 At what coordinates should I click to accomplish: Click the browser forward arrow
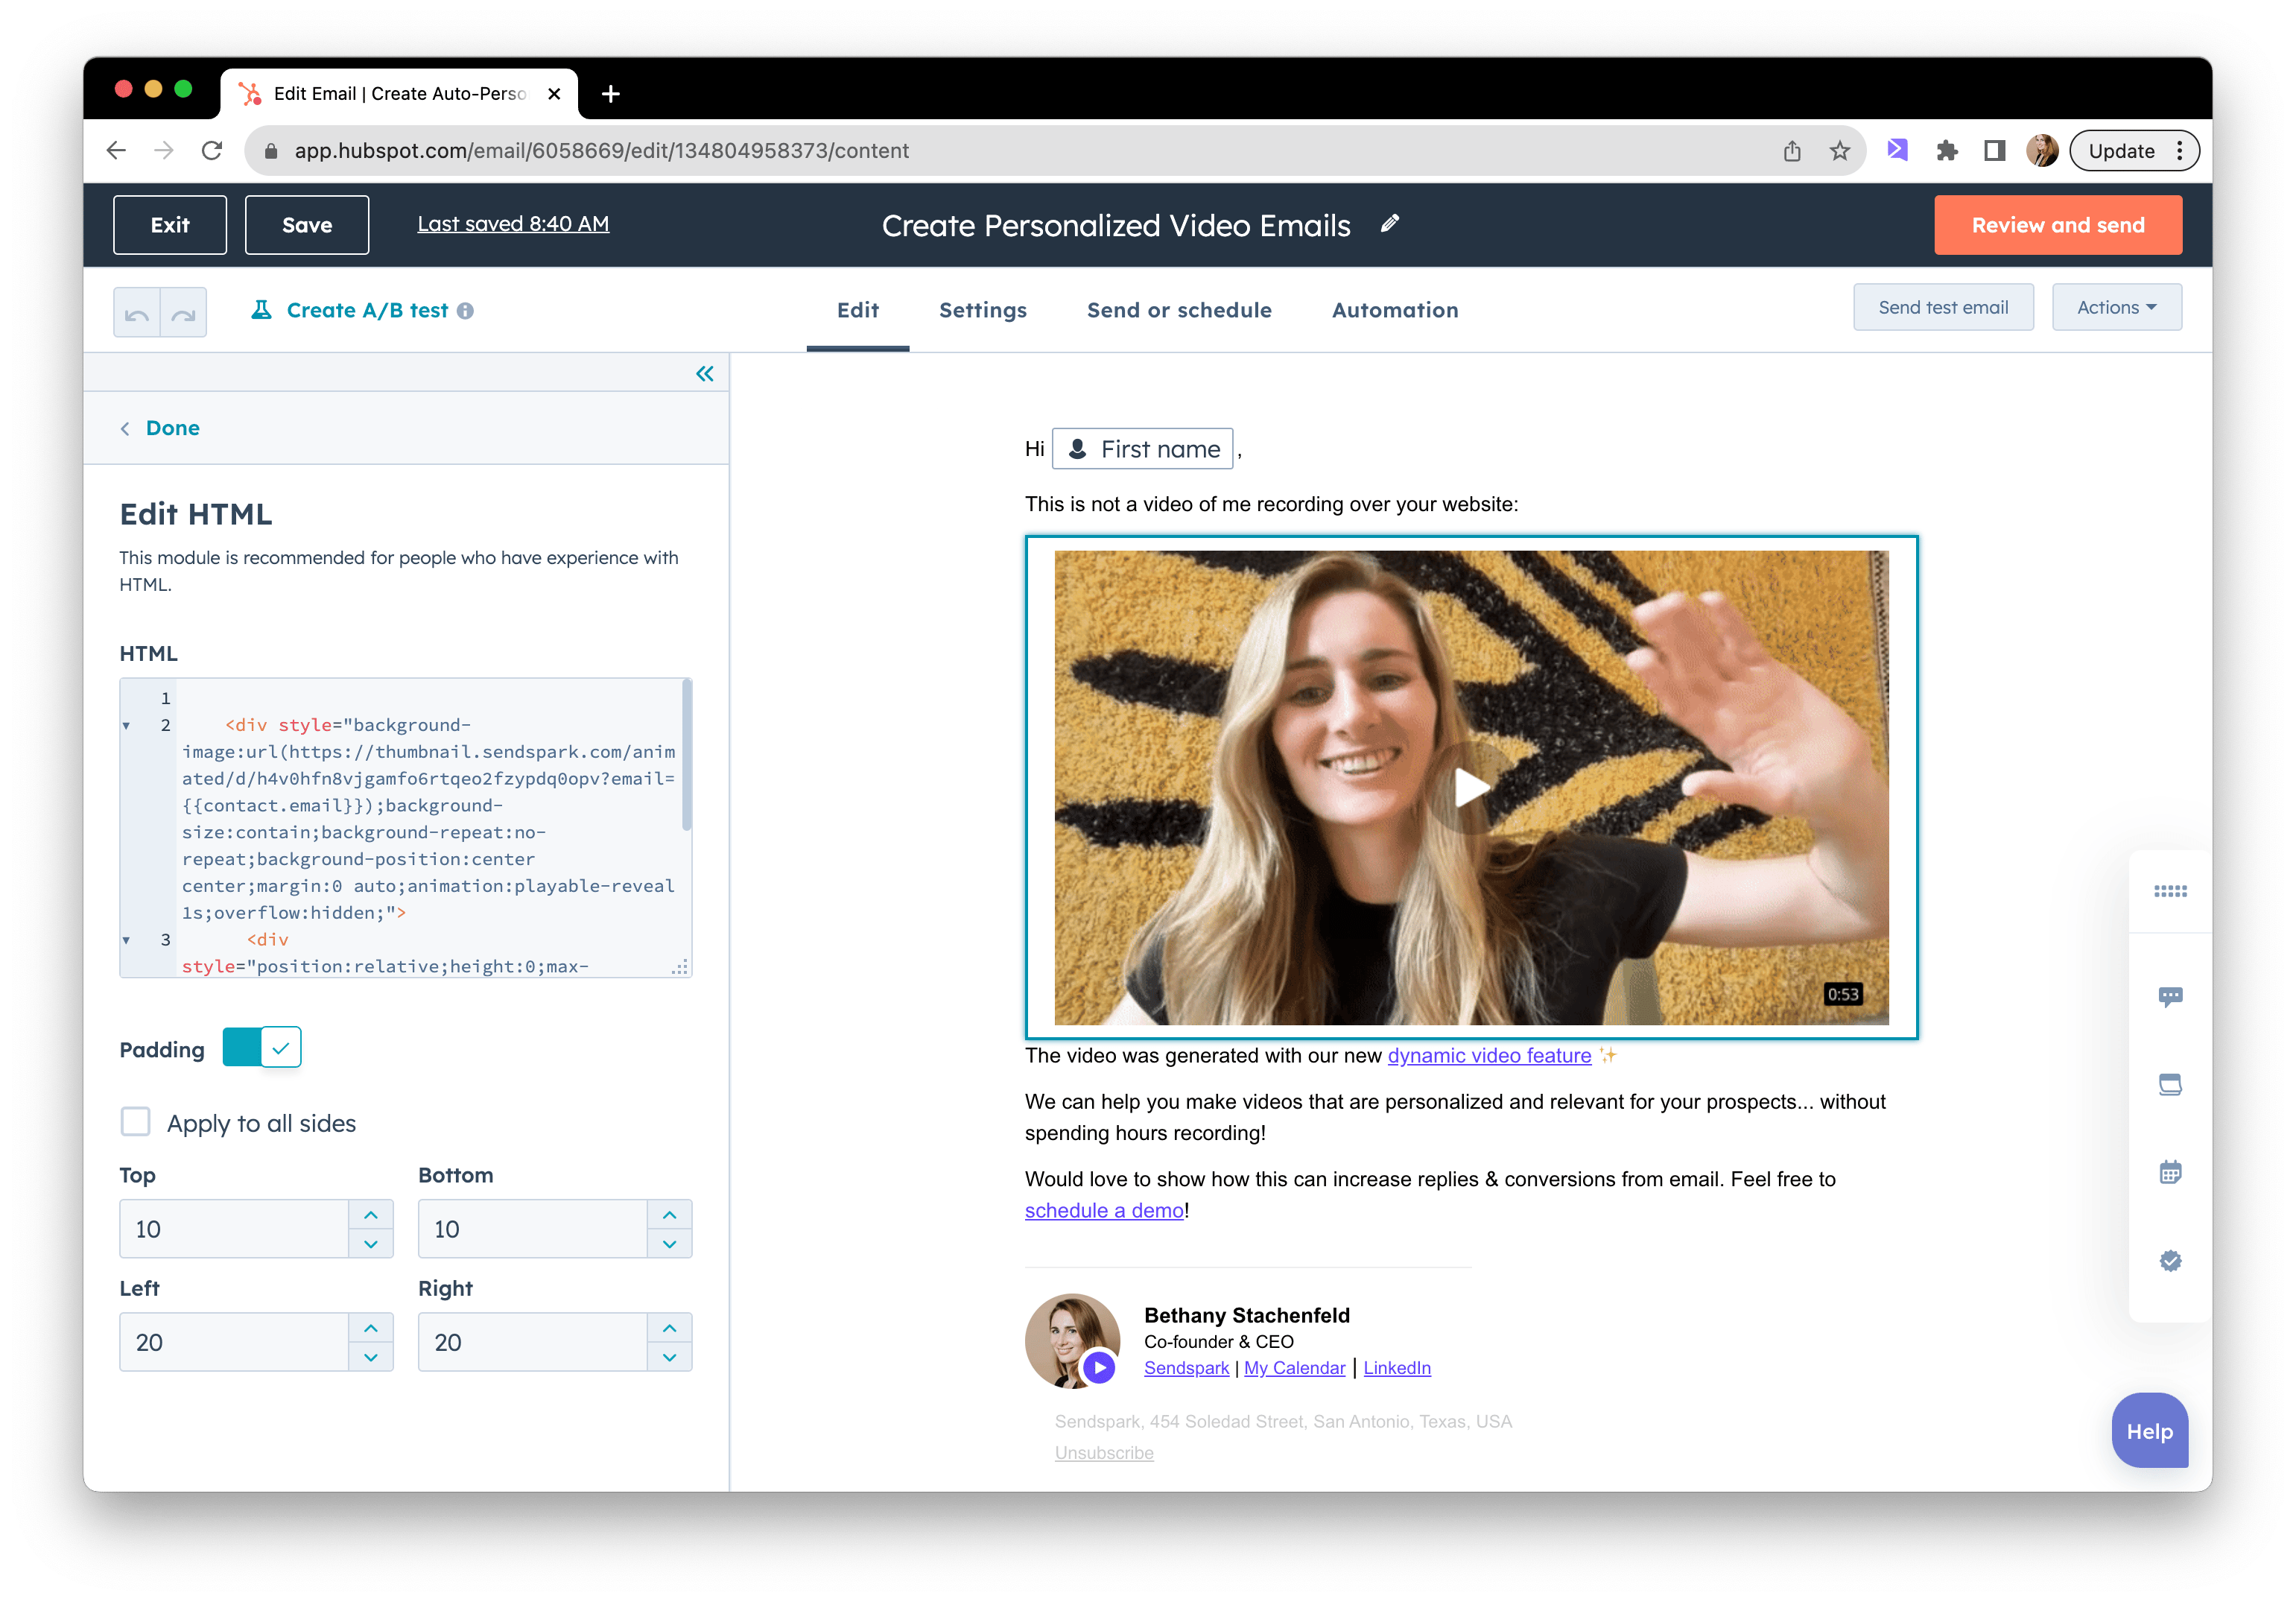pos(164,150)
